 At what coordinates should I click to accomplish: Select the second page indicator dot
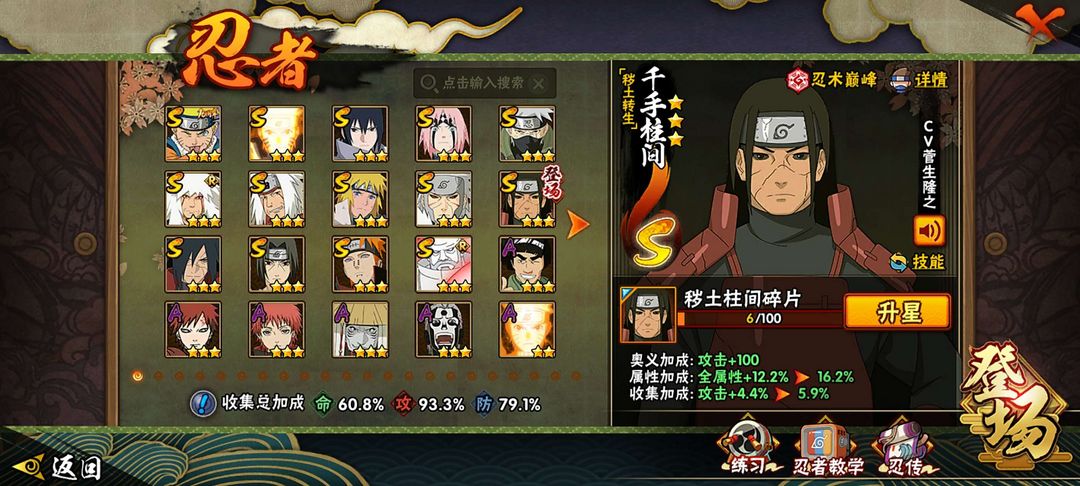pyautogui.click(x=158, y=376)
